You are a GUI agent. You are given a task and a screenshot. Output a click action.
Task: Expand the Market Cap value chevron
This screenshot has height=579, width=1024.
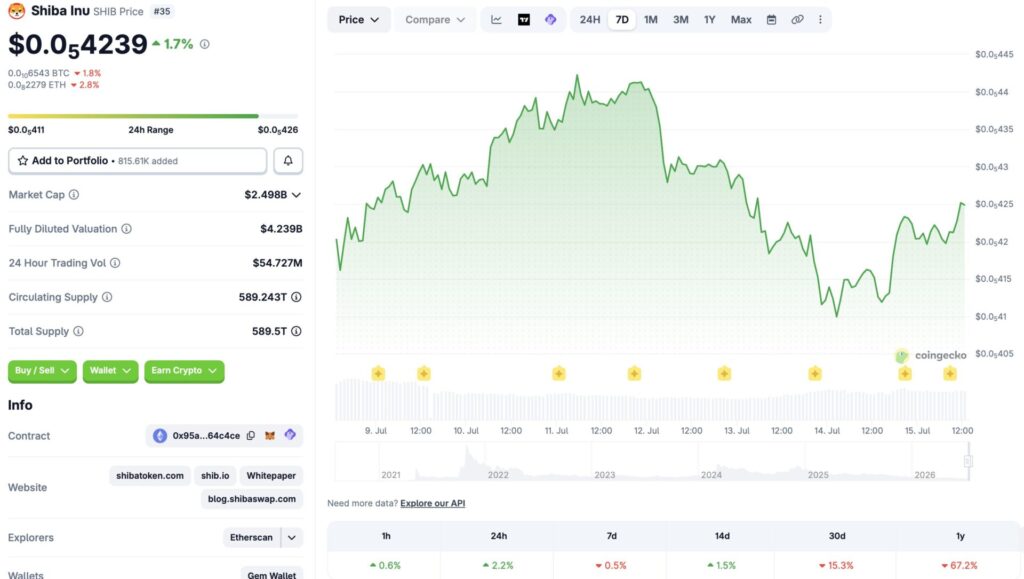pos(296,195)
